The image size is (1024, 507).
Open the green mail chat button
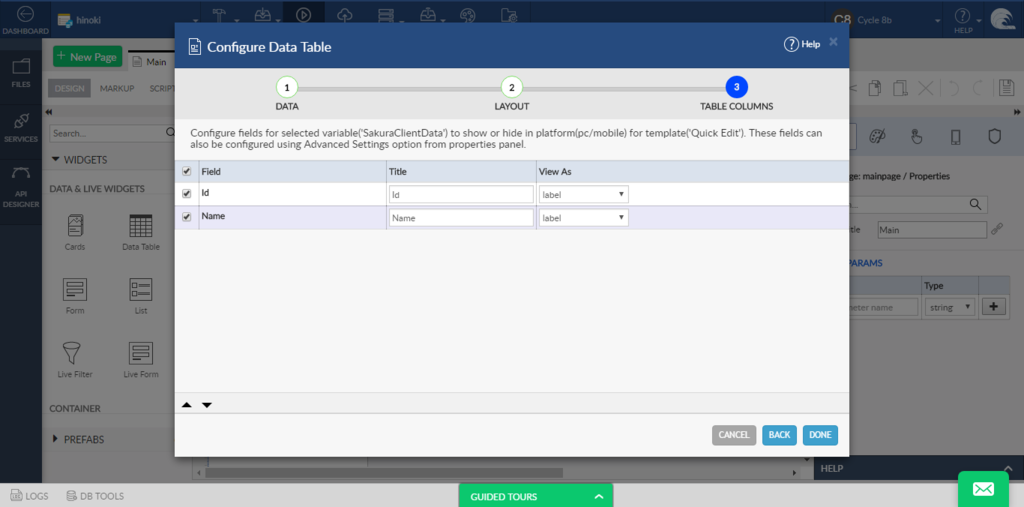(984, 488)
